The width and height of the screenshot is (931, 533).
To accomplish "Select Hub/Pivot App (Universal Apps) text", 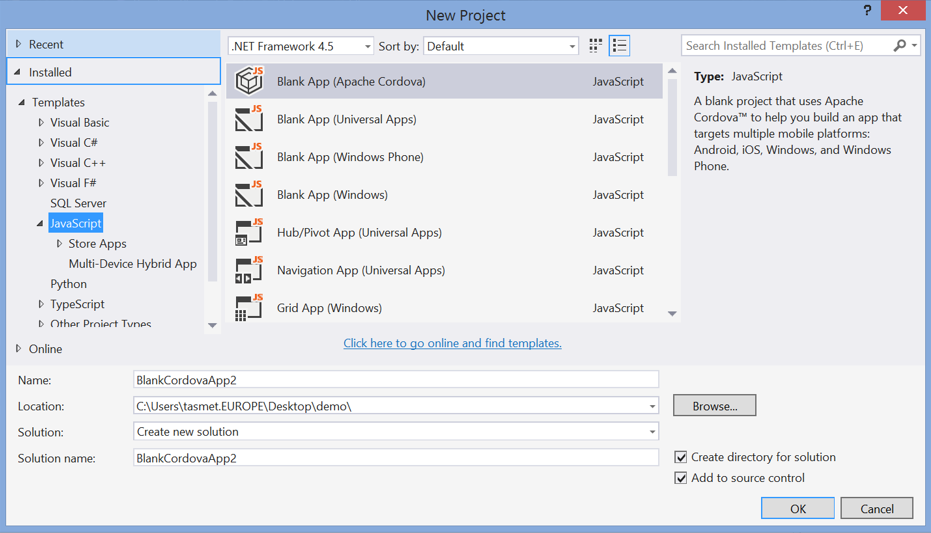I will (359, 232).
